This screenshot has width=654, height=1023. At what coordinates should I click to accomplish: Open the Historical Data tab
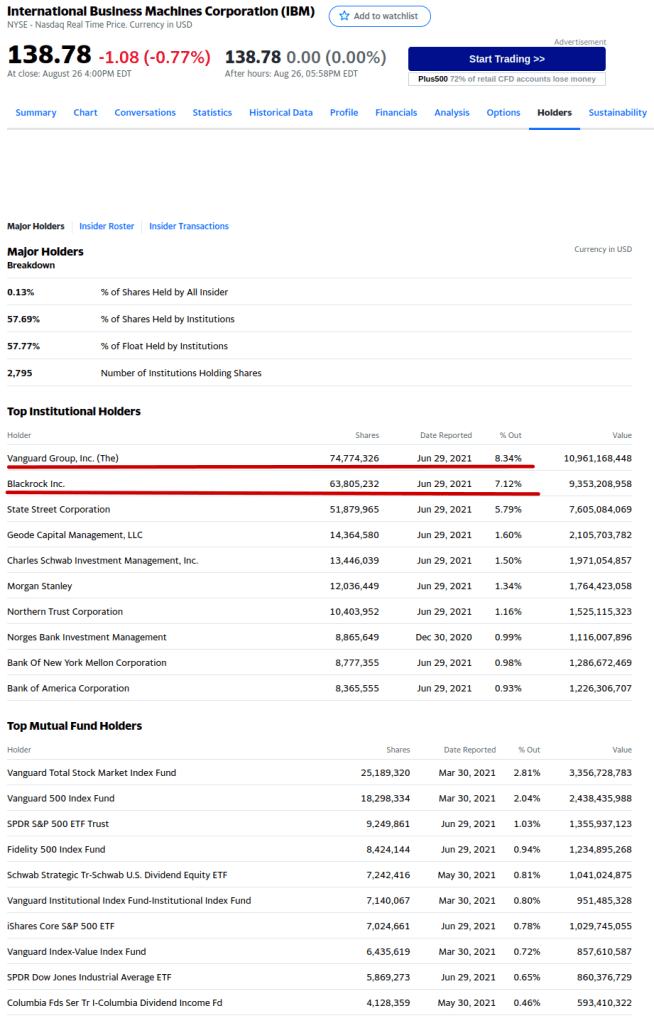(281, 113)
